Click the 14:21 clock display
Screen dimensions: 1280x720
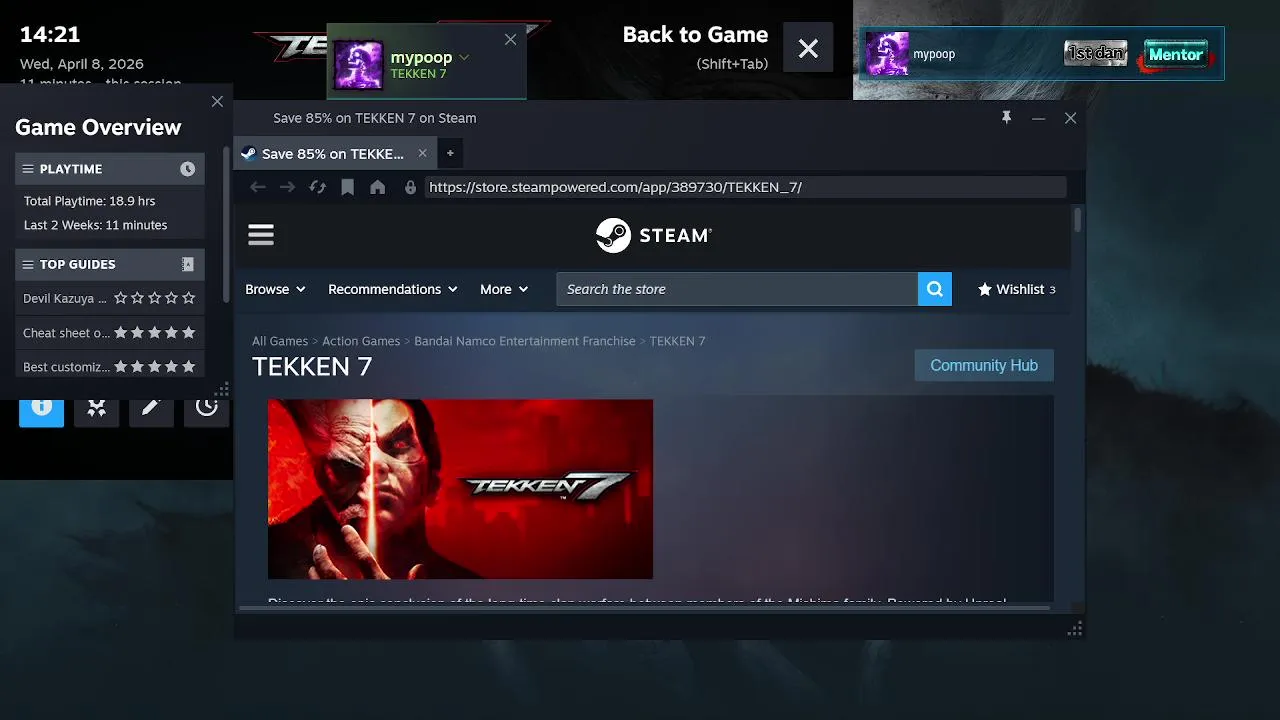coord(50,34)
